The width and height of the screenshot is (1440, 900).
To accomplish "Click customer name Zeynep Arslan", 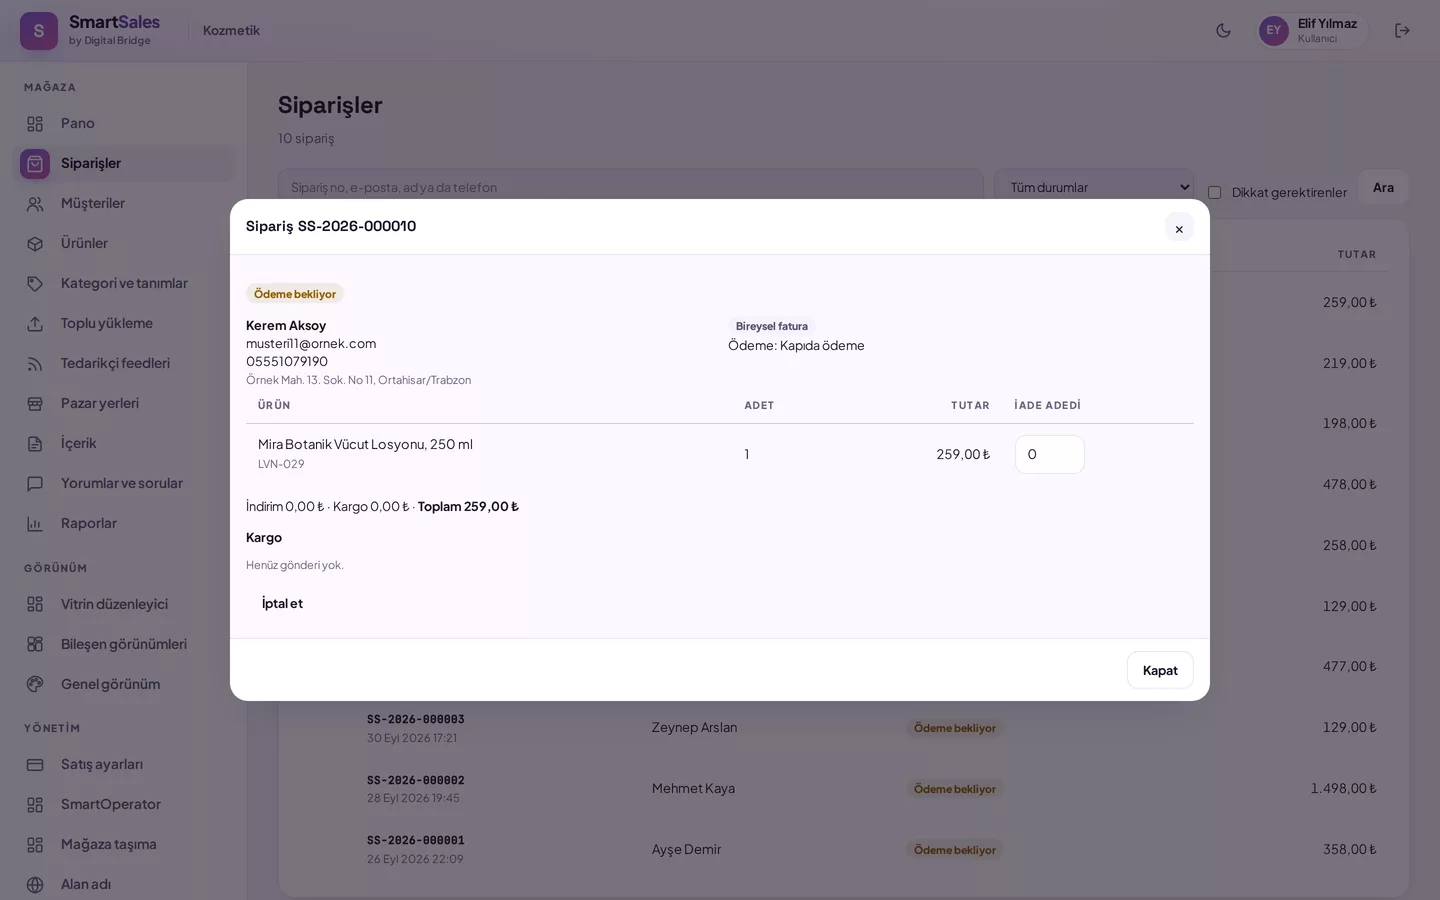I will click(694, 727).
